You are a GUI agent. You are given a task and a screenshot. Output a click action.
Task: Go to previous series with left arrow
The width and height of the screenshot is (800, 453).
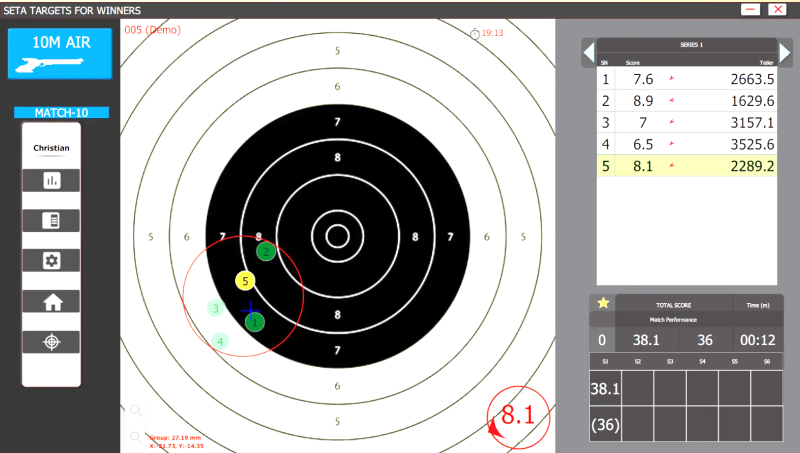589,52
